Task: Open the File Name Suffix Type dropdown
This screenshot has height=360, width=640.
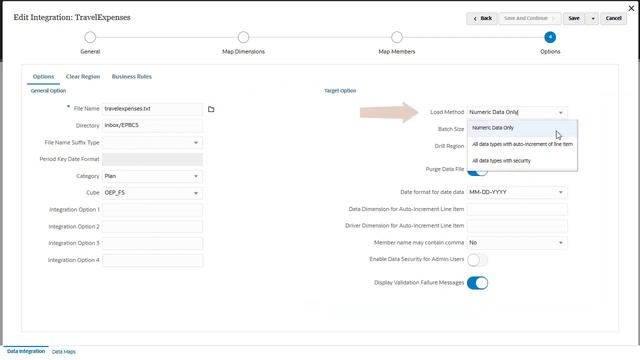Action: [152, 142]
